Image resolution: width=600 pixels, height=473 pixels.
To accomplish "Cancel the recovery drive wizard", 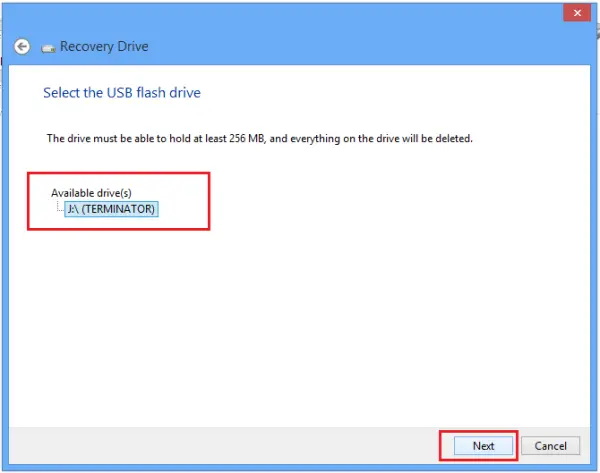I will tap(550, 446).
